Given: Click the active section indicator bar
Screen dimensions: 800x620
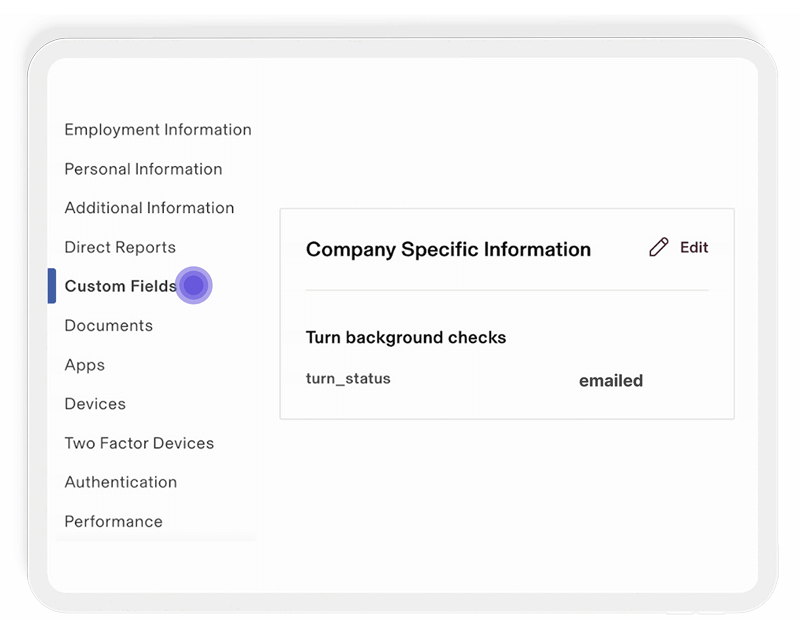Looking at the screenshot, I should pos(51,285).
